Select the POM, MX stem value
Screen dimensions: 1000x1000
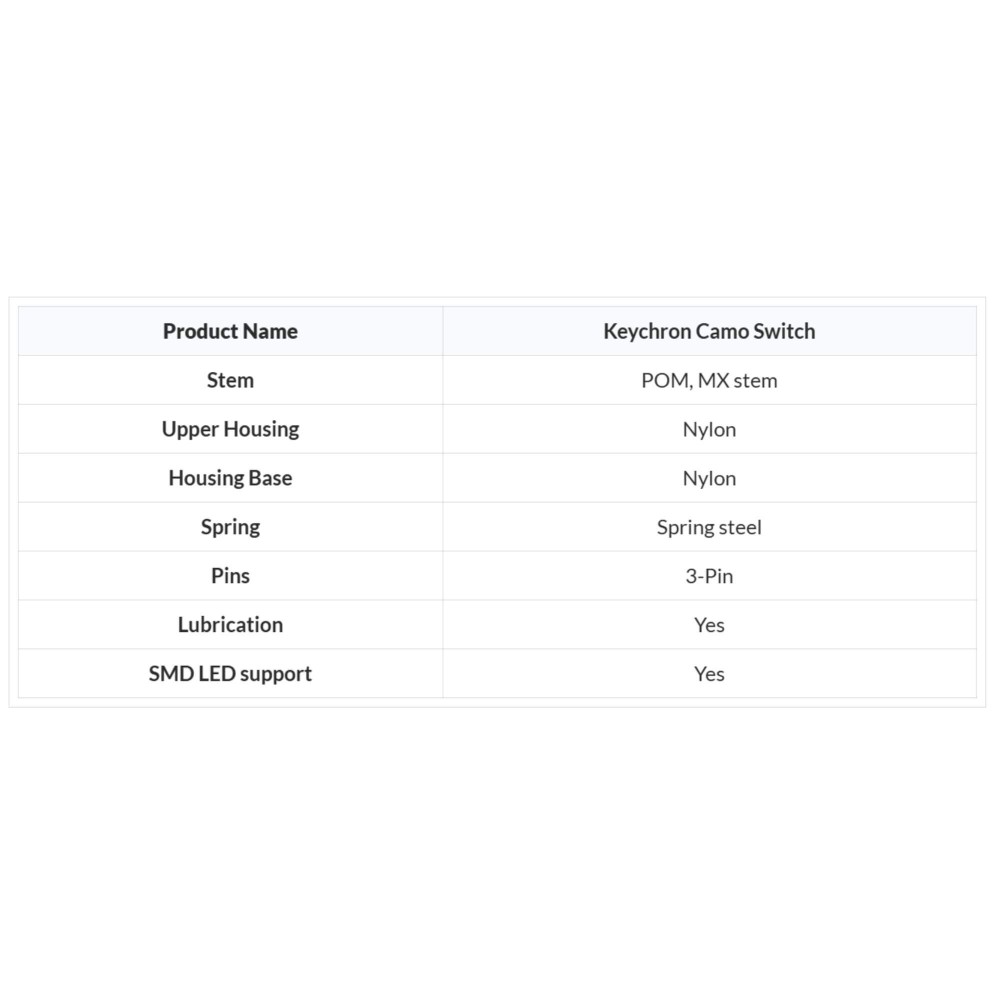(x=709, y=380)
